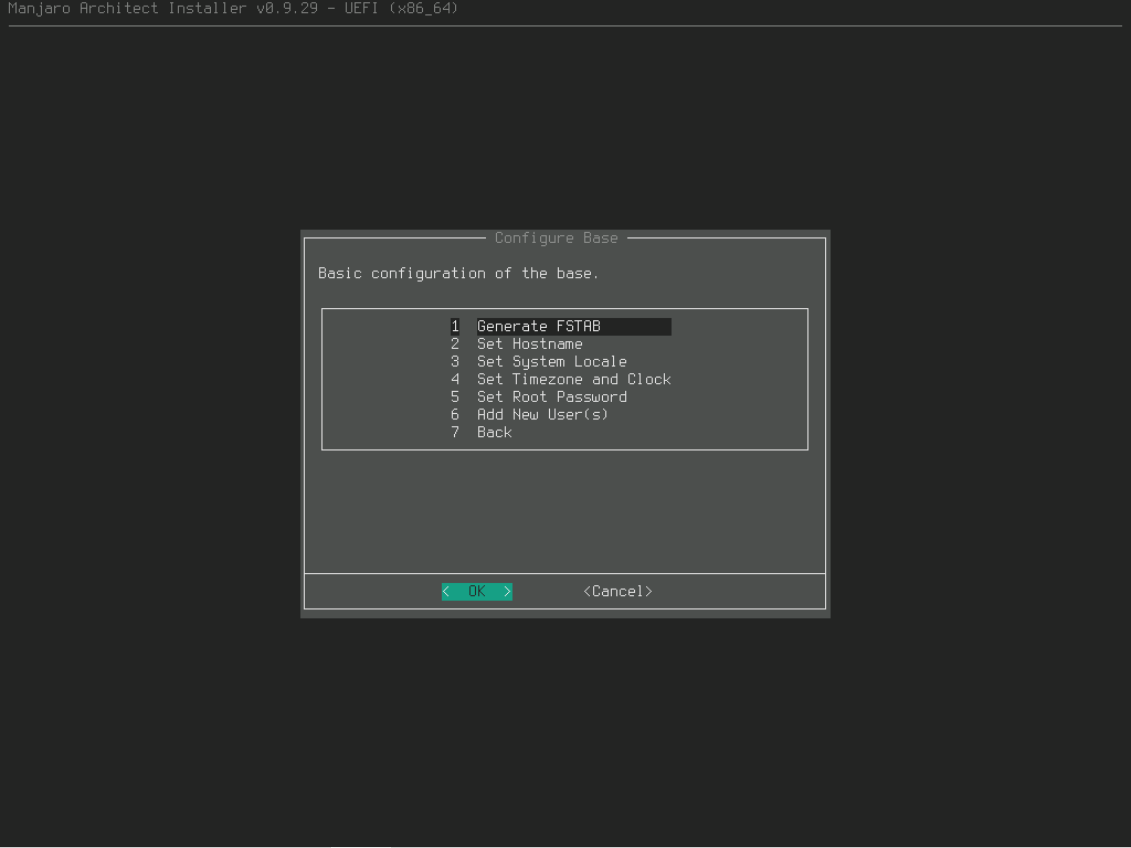Select Set Timezone and Clock
Viewport: 1131px width, 848px height.
[573, 379]
